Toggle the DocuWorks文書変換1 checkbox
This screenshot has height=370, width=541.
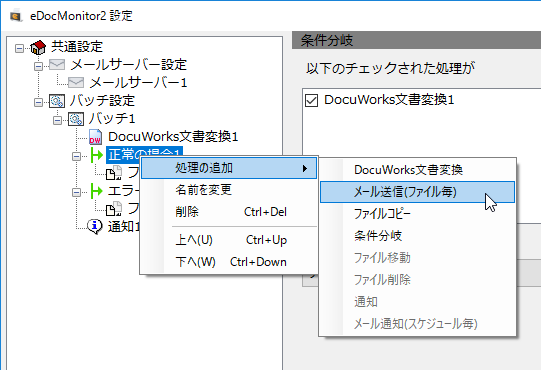[311, 100]
